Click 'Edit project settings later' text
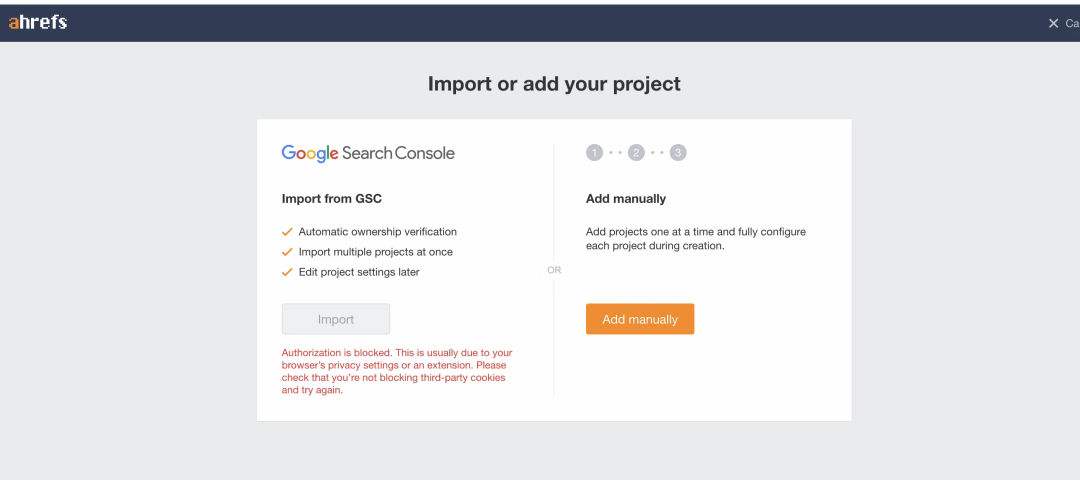This screenshot has width=1080, height=480. click(359, 272)
